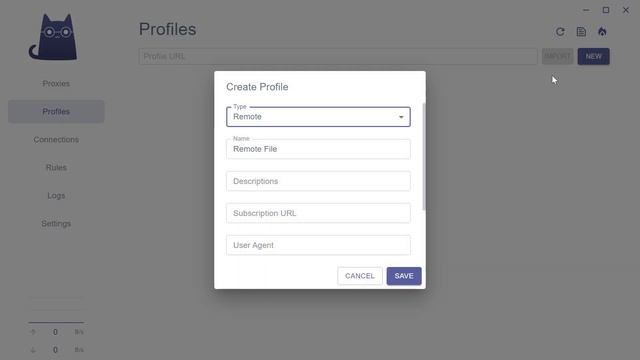Select the Remote type combo box
The image size is (640, 360).
[x=318, y=117]
